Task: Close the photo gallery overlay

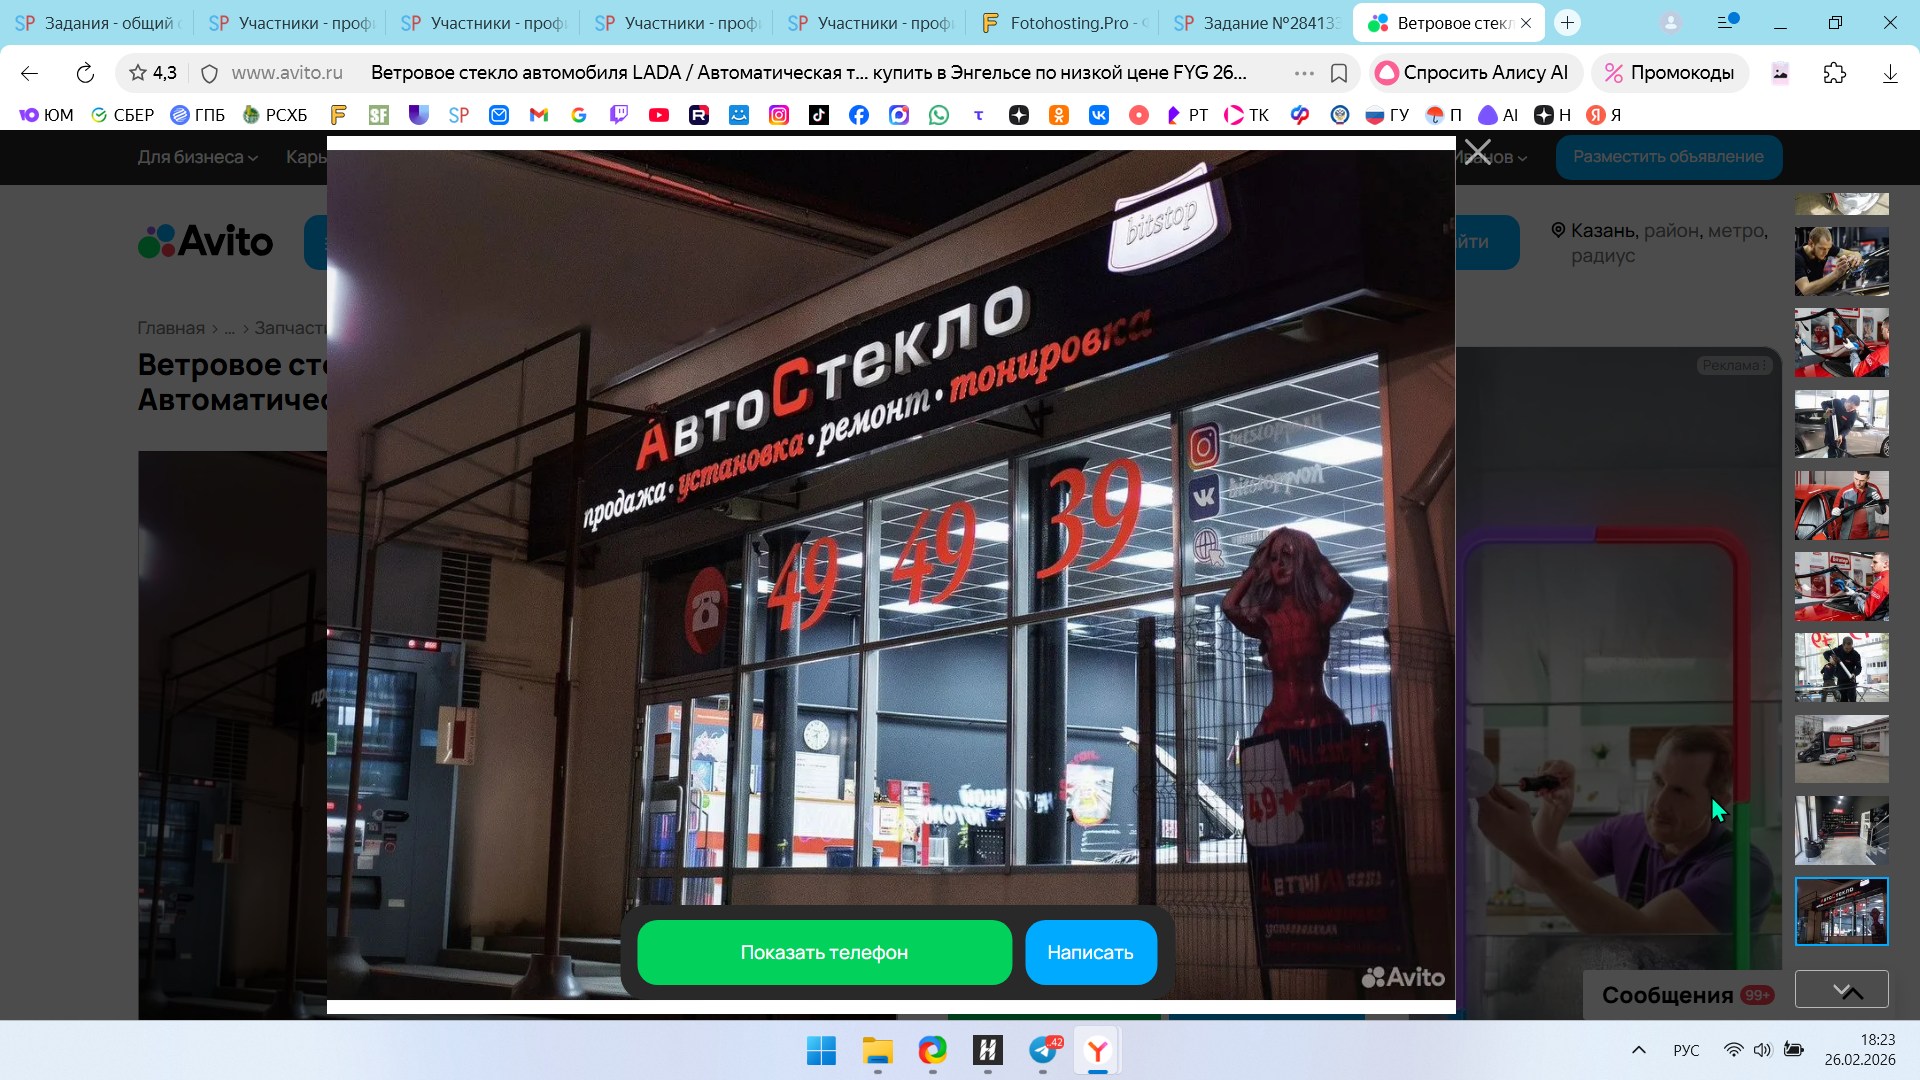Action: (x=1477, y=153)
